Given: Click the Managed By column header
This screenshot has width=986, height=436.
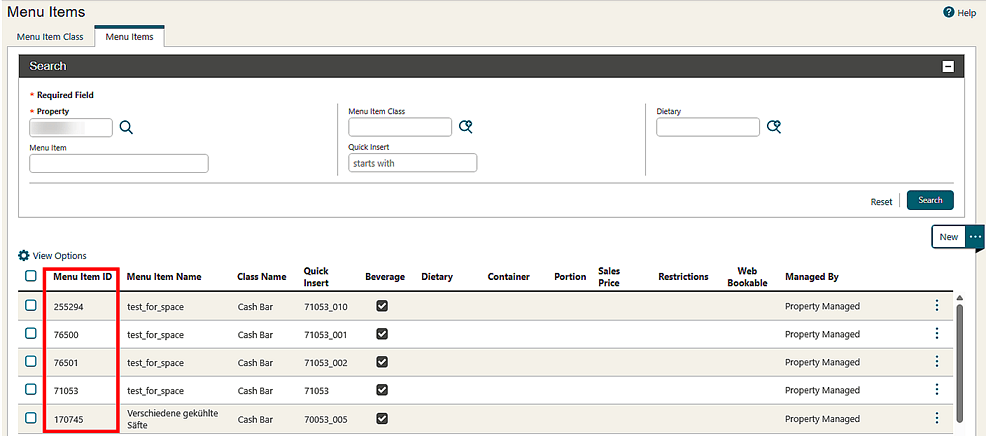Looking at the screenshot, I should pyautogui.click(x=812, y=277).
